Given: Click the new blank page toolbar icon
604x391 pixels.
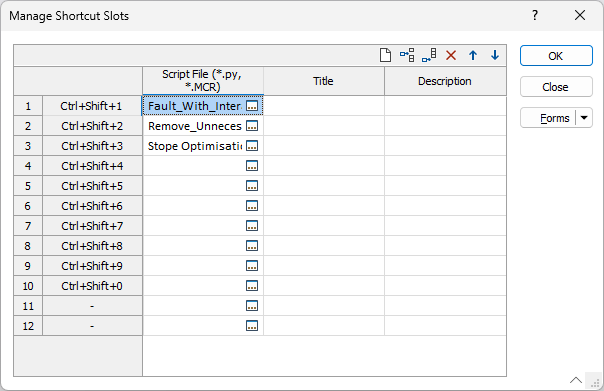Looking at the screenshot, I should click(x=385, y=55).
